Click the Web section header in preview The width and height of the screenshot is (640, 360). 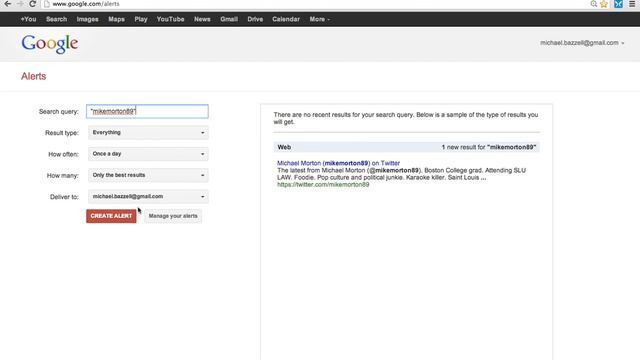284,147
